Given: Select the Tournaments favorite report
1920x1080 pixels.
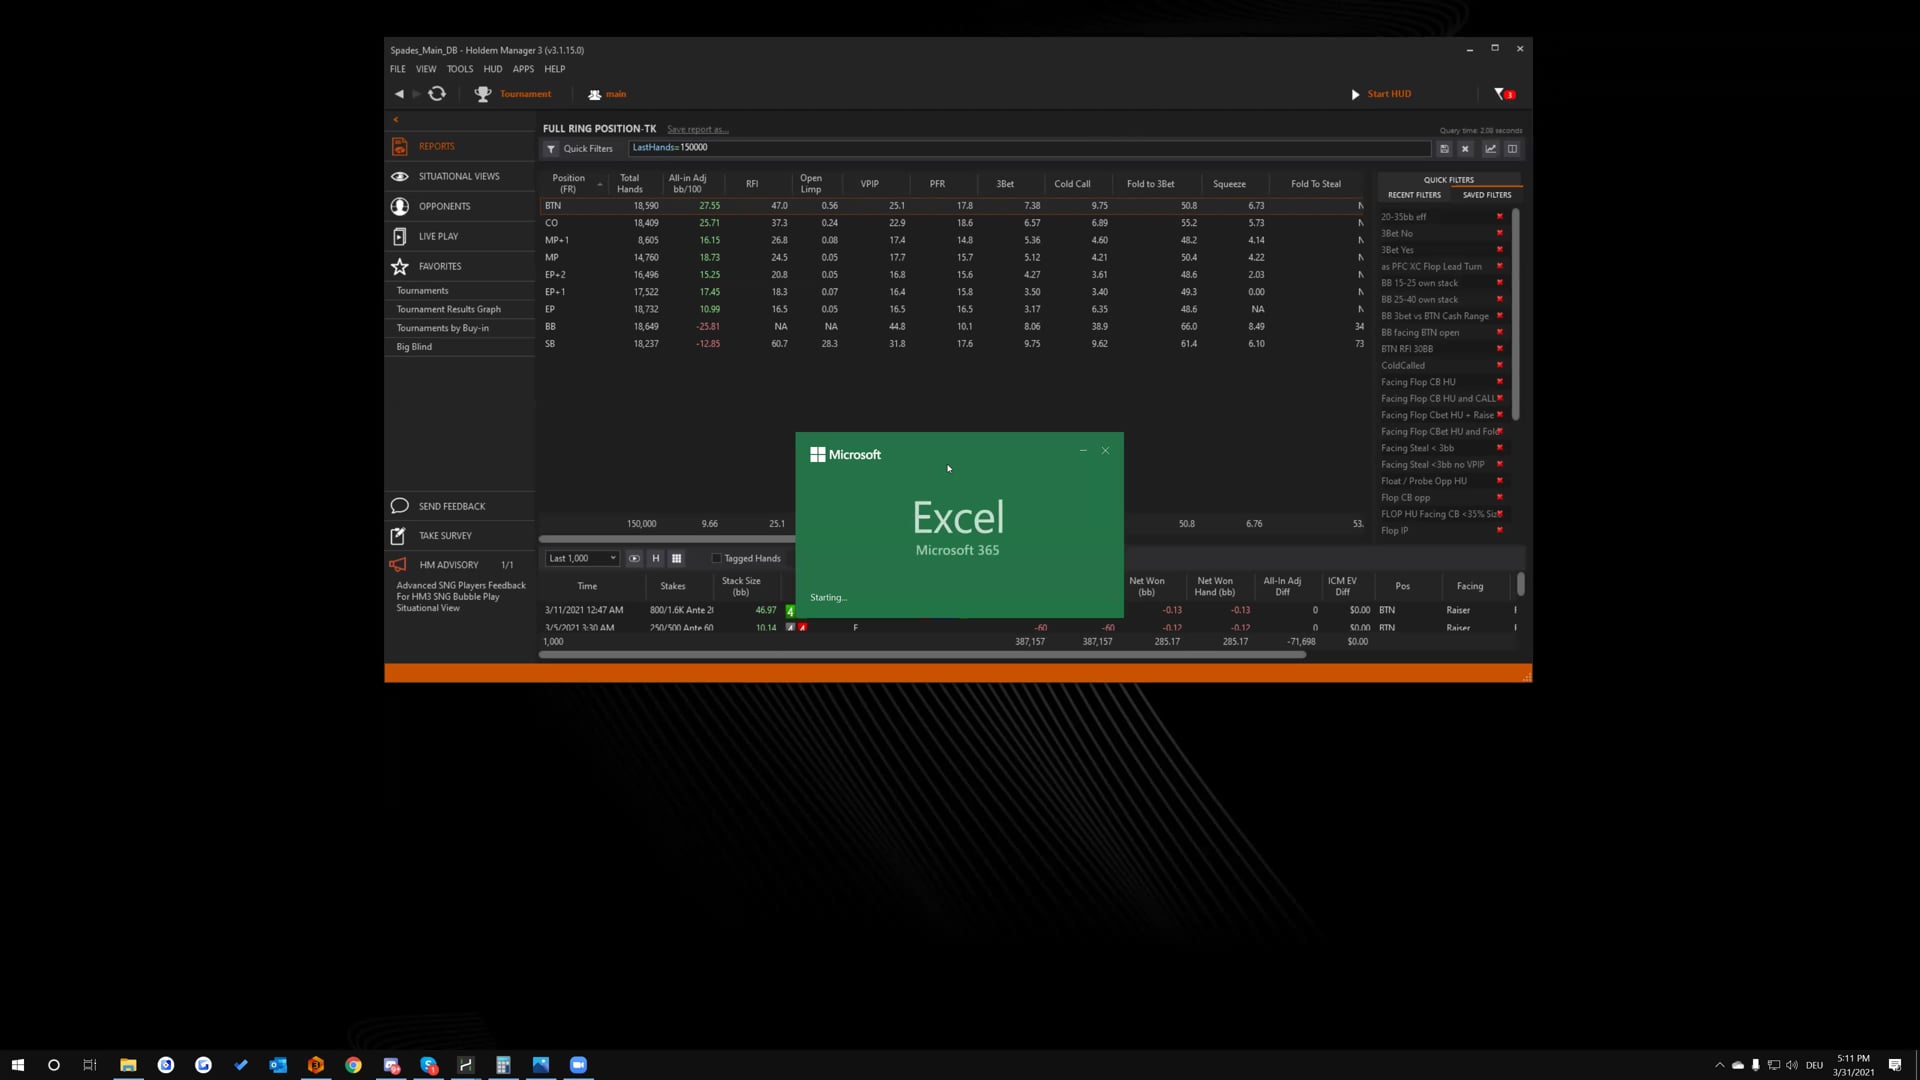Looking at the screenshot, I should [422, 291].
